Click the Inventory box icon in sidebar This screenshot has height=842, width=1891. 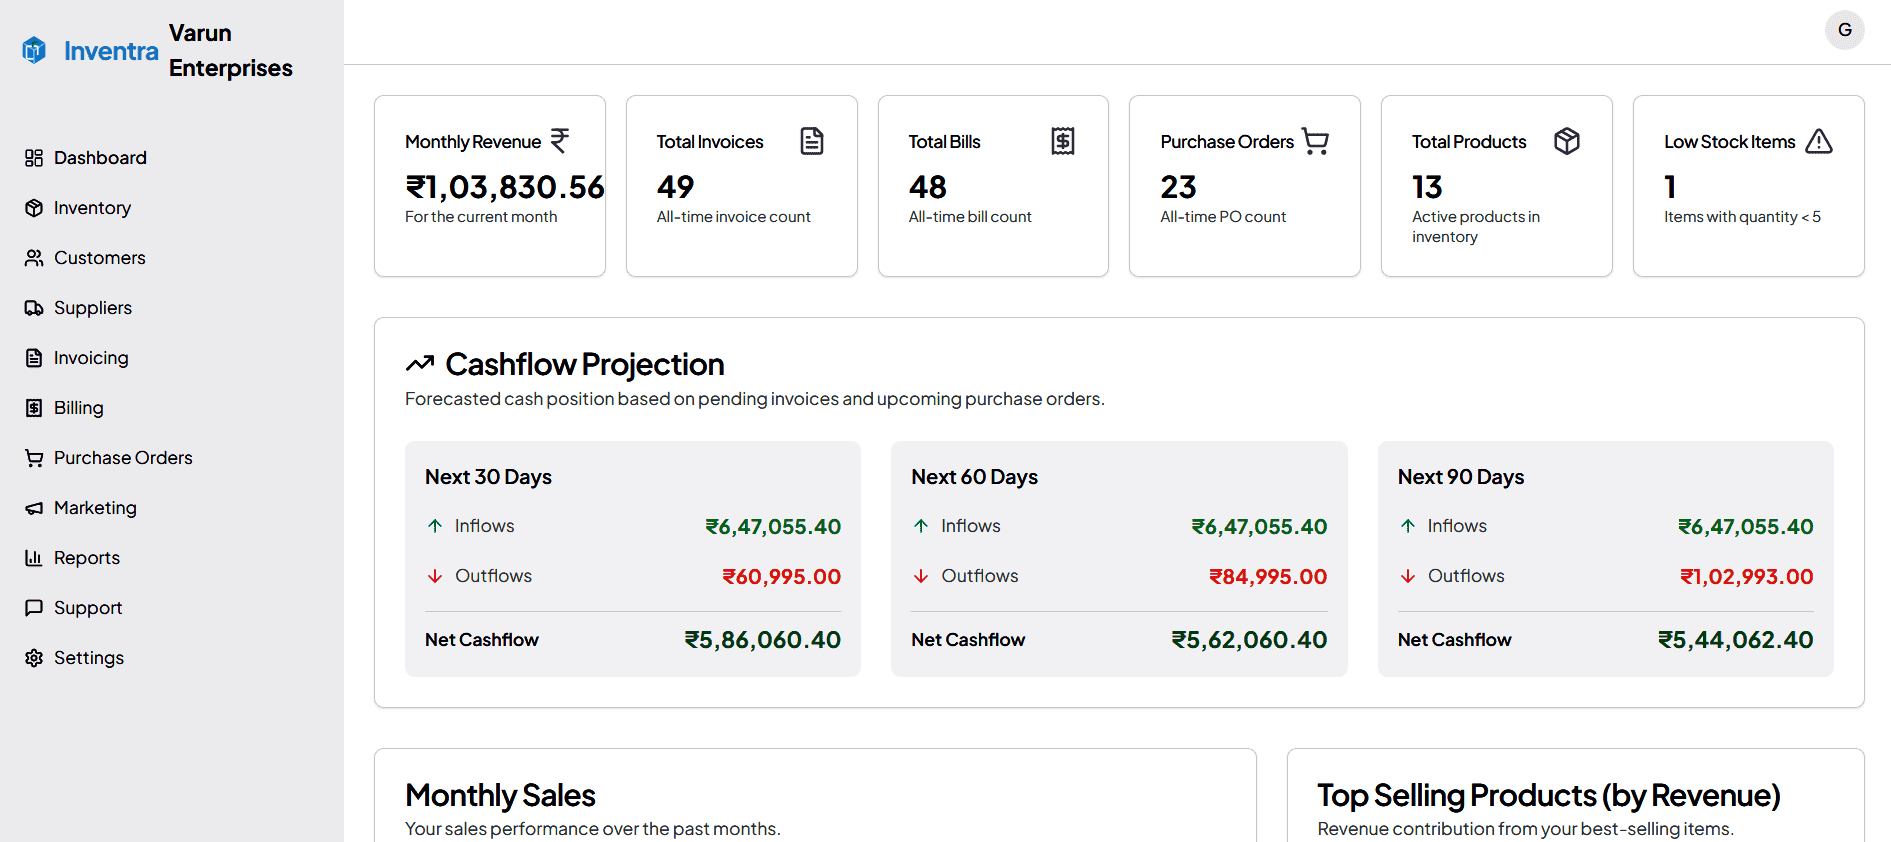click(x=34, y=208)
